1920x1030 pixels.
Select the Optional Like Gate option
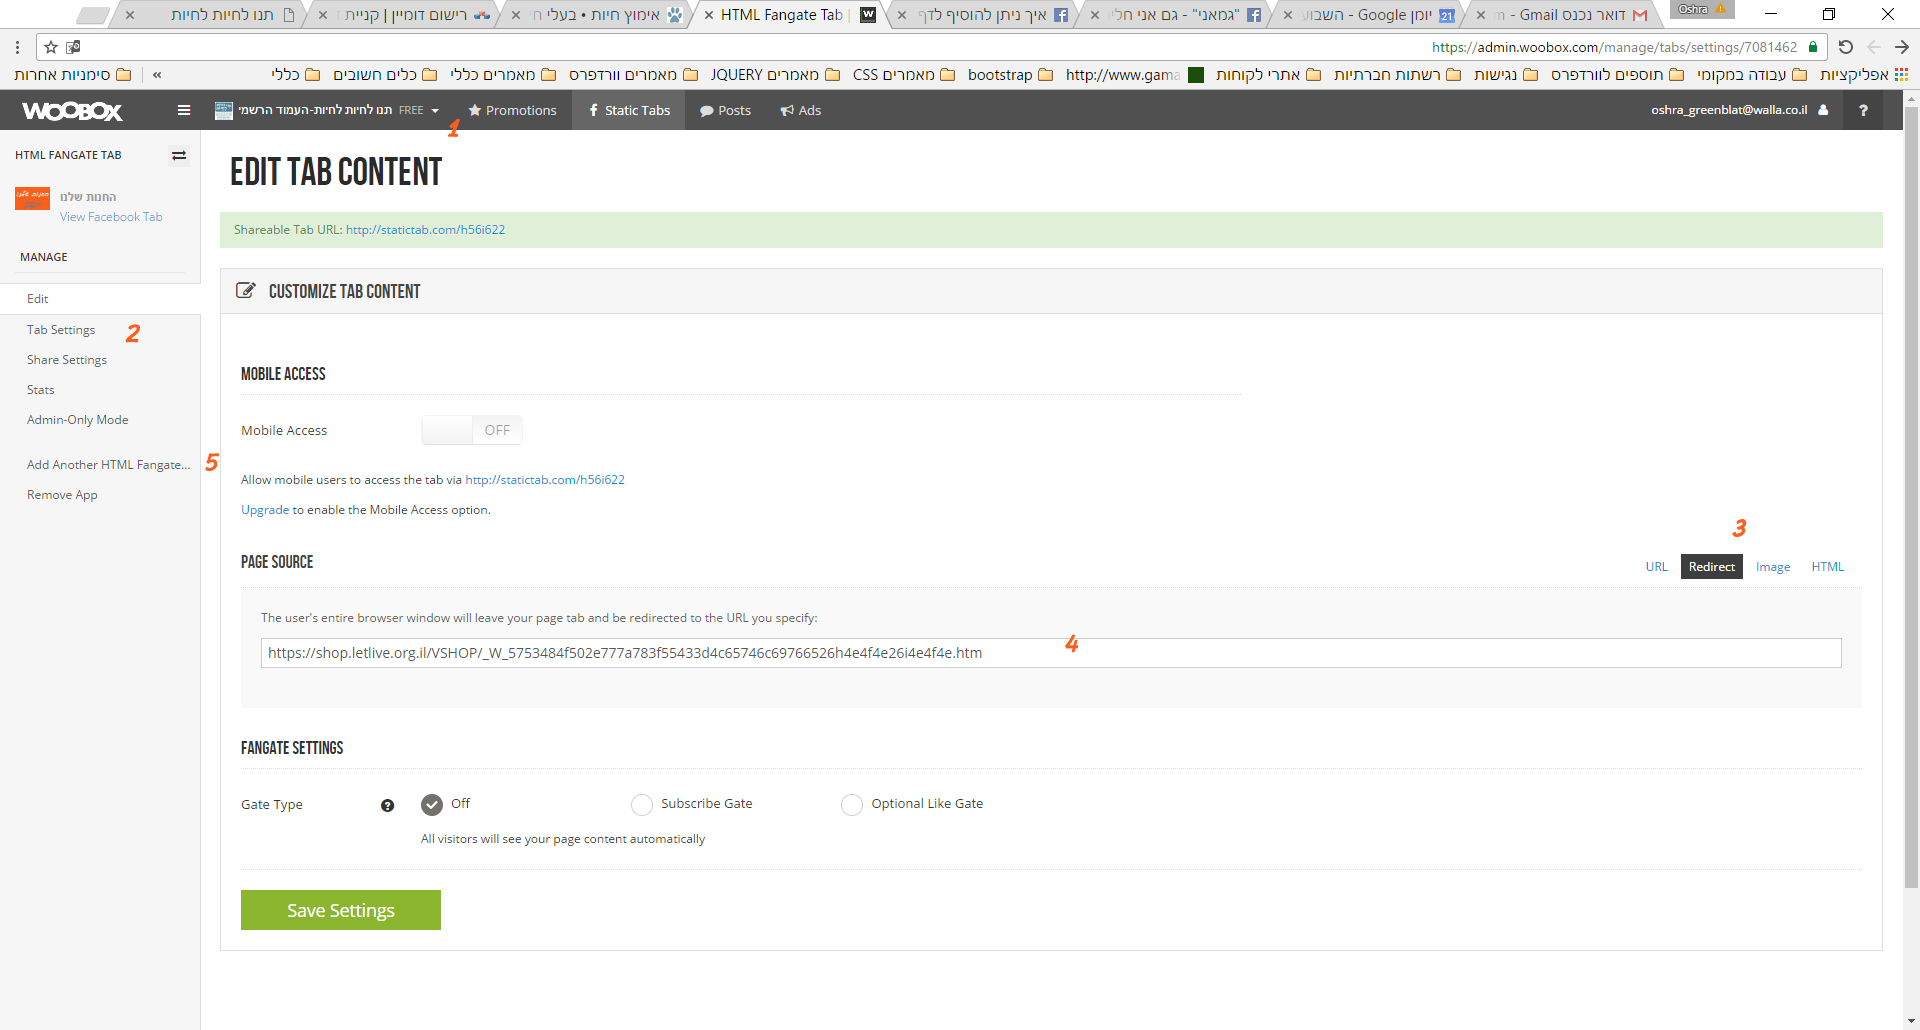click(x=852, y=805)
